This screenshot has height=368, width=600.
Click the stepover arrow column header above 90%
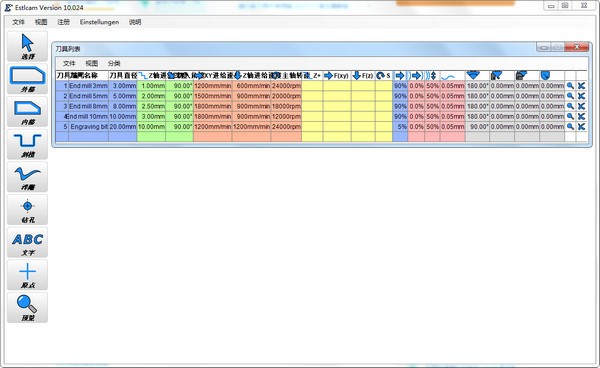400,76
